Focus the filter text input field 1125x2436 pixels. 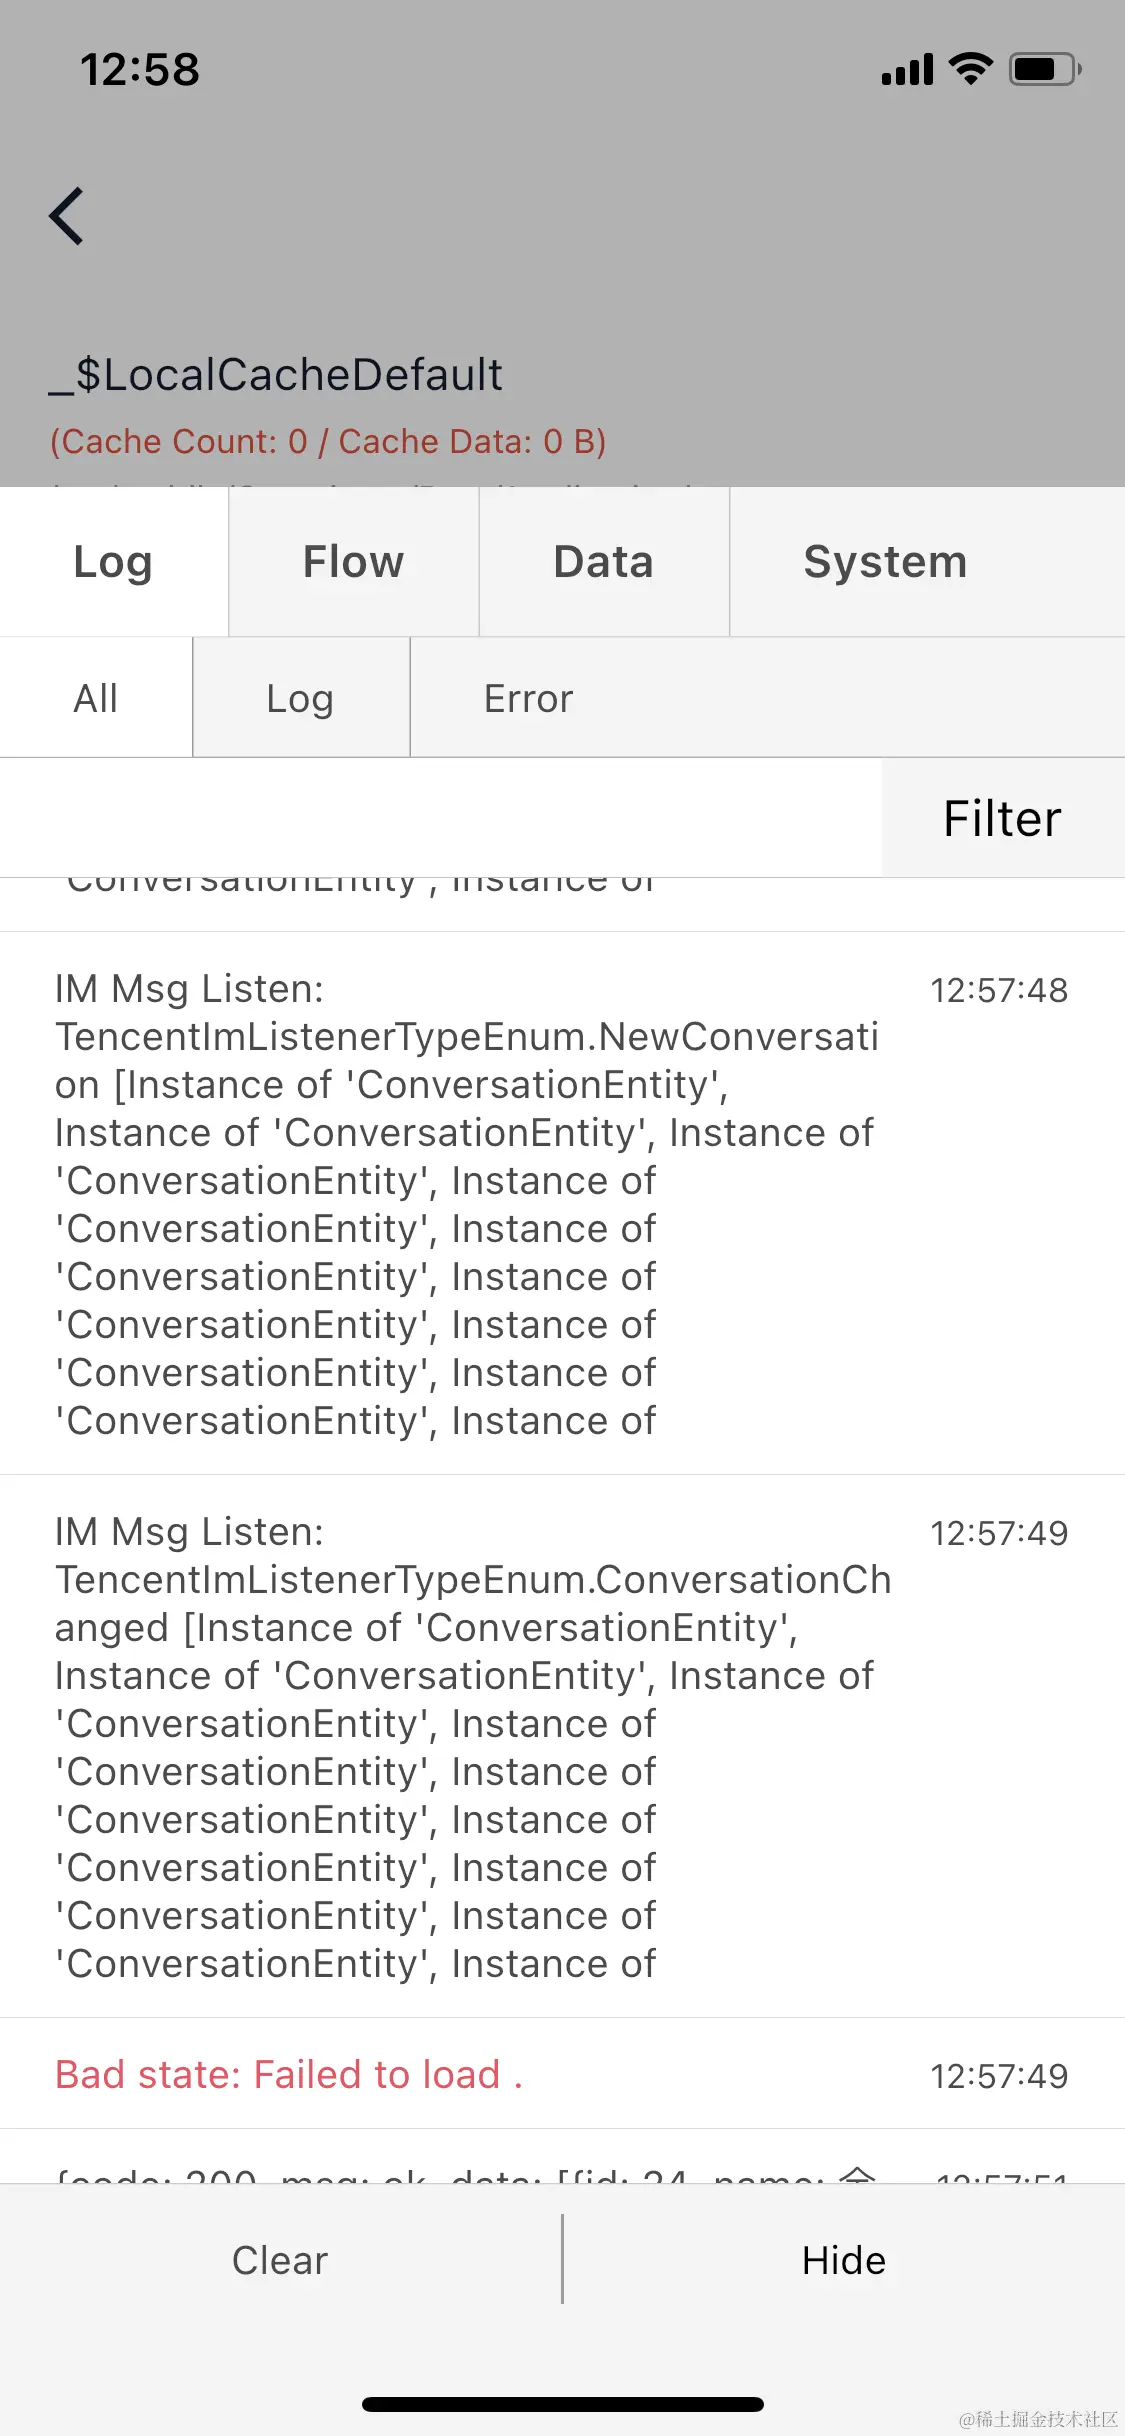(x=440, y=818)
